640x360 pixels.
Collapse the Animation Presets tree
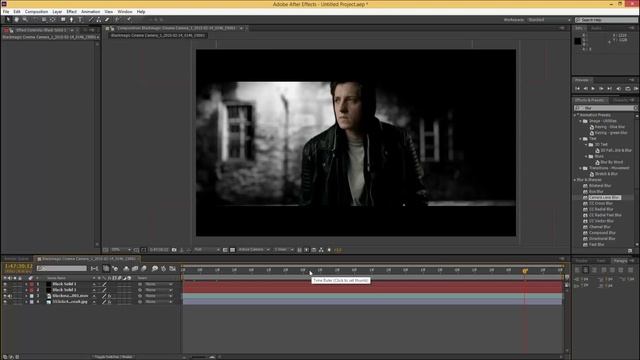pos(576,115)
